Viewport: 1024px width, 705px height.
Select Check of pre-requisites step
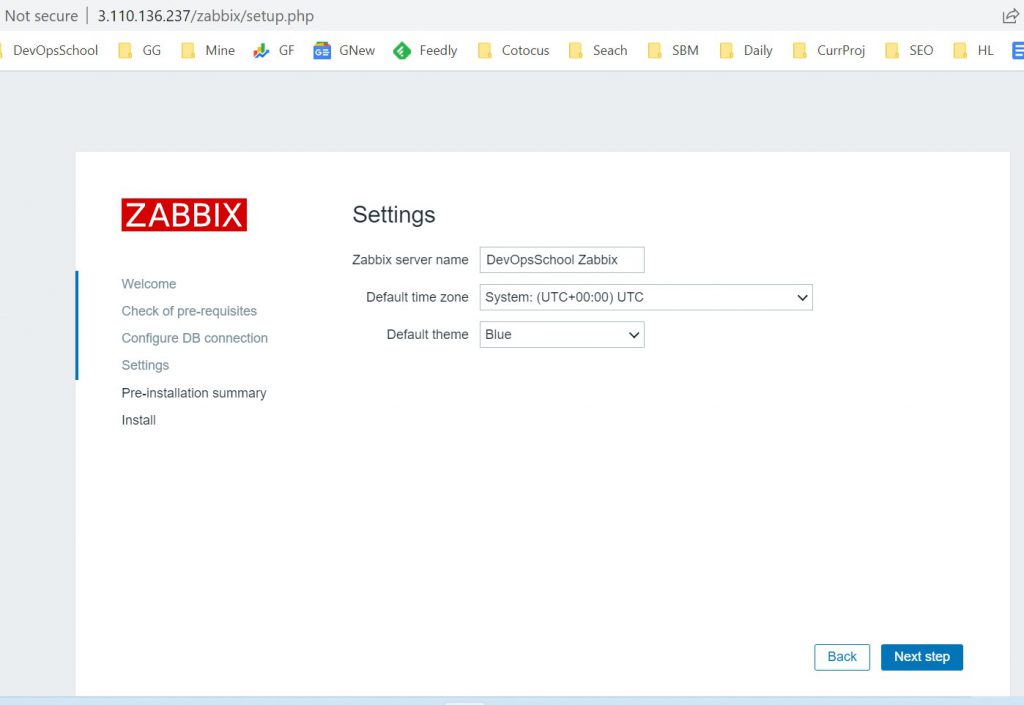tap(189, 311)
